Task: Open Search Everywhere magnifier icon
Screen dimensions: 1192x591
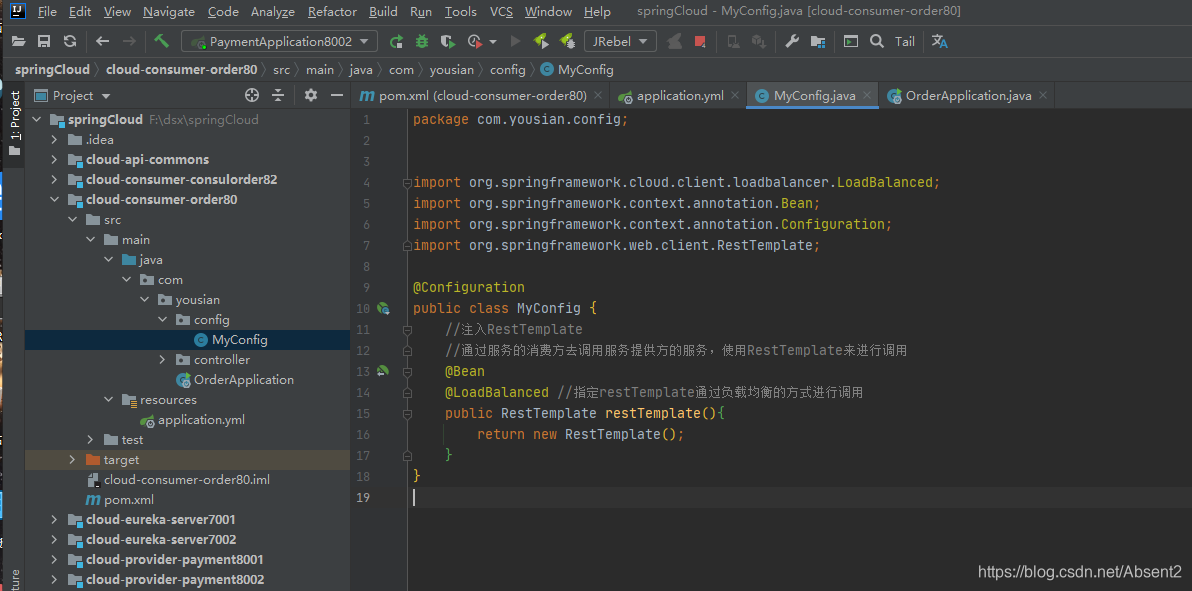Action: [x=877, y=41]
